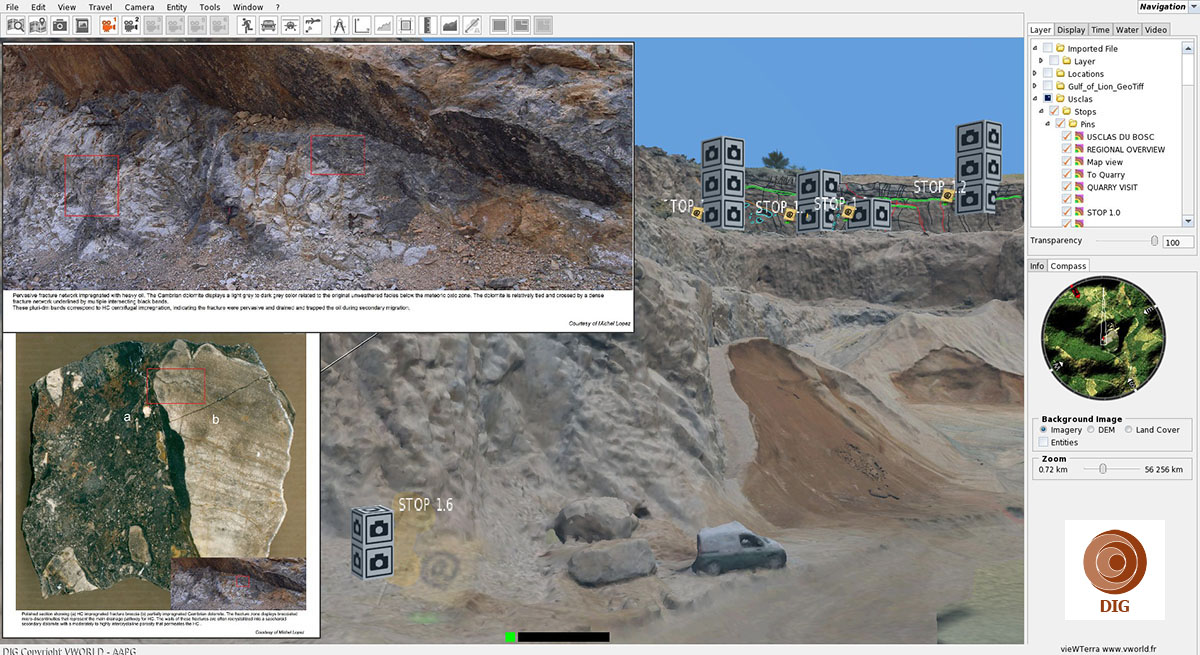Open the Navigation dropdown arrow
Image resolution: width=1200 pixels, height=655 pixels.
coord(1194,7)
